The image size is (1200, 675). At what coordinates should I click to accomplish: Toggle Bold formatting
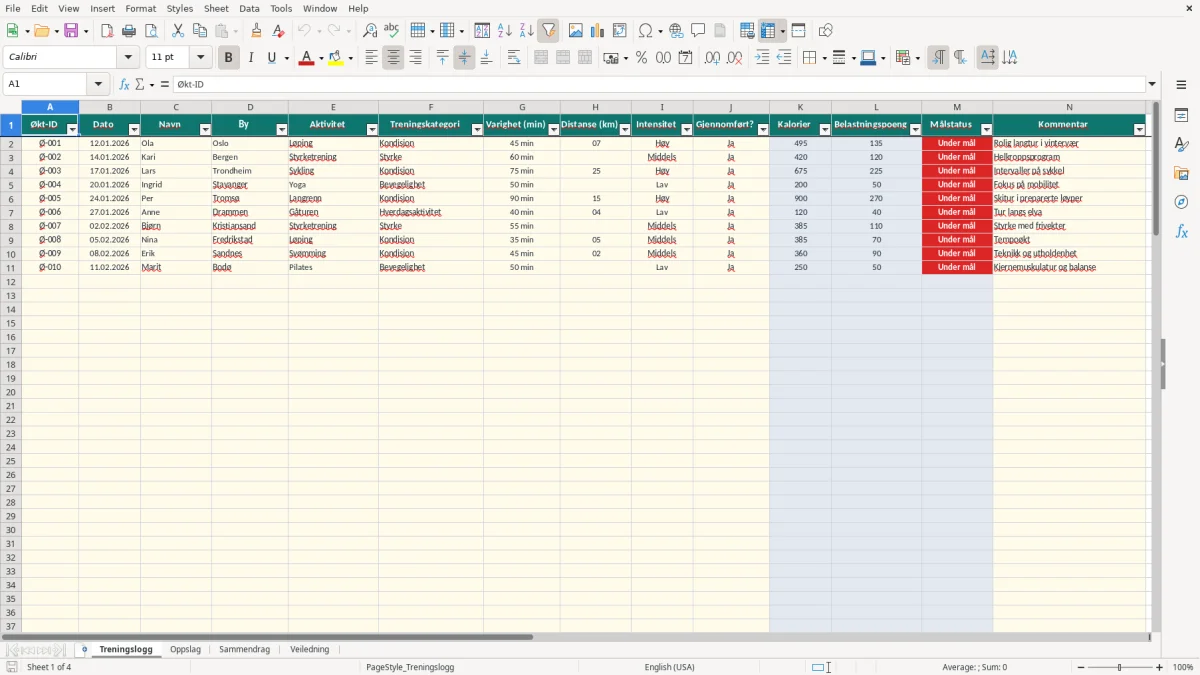coord(228,58)
